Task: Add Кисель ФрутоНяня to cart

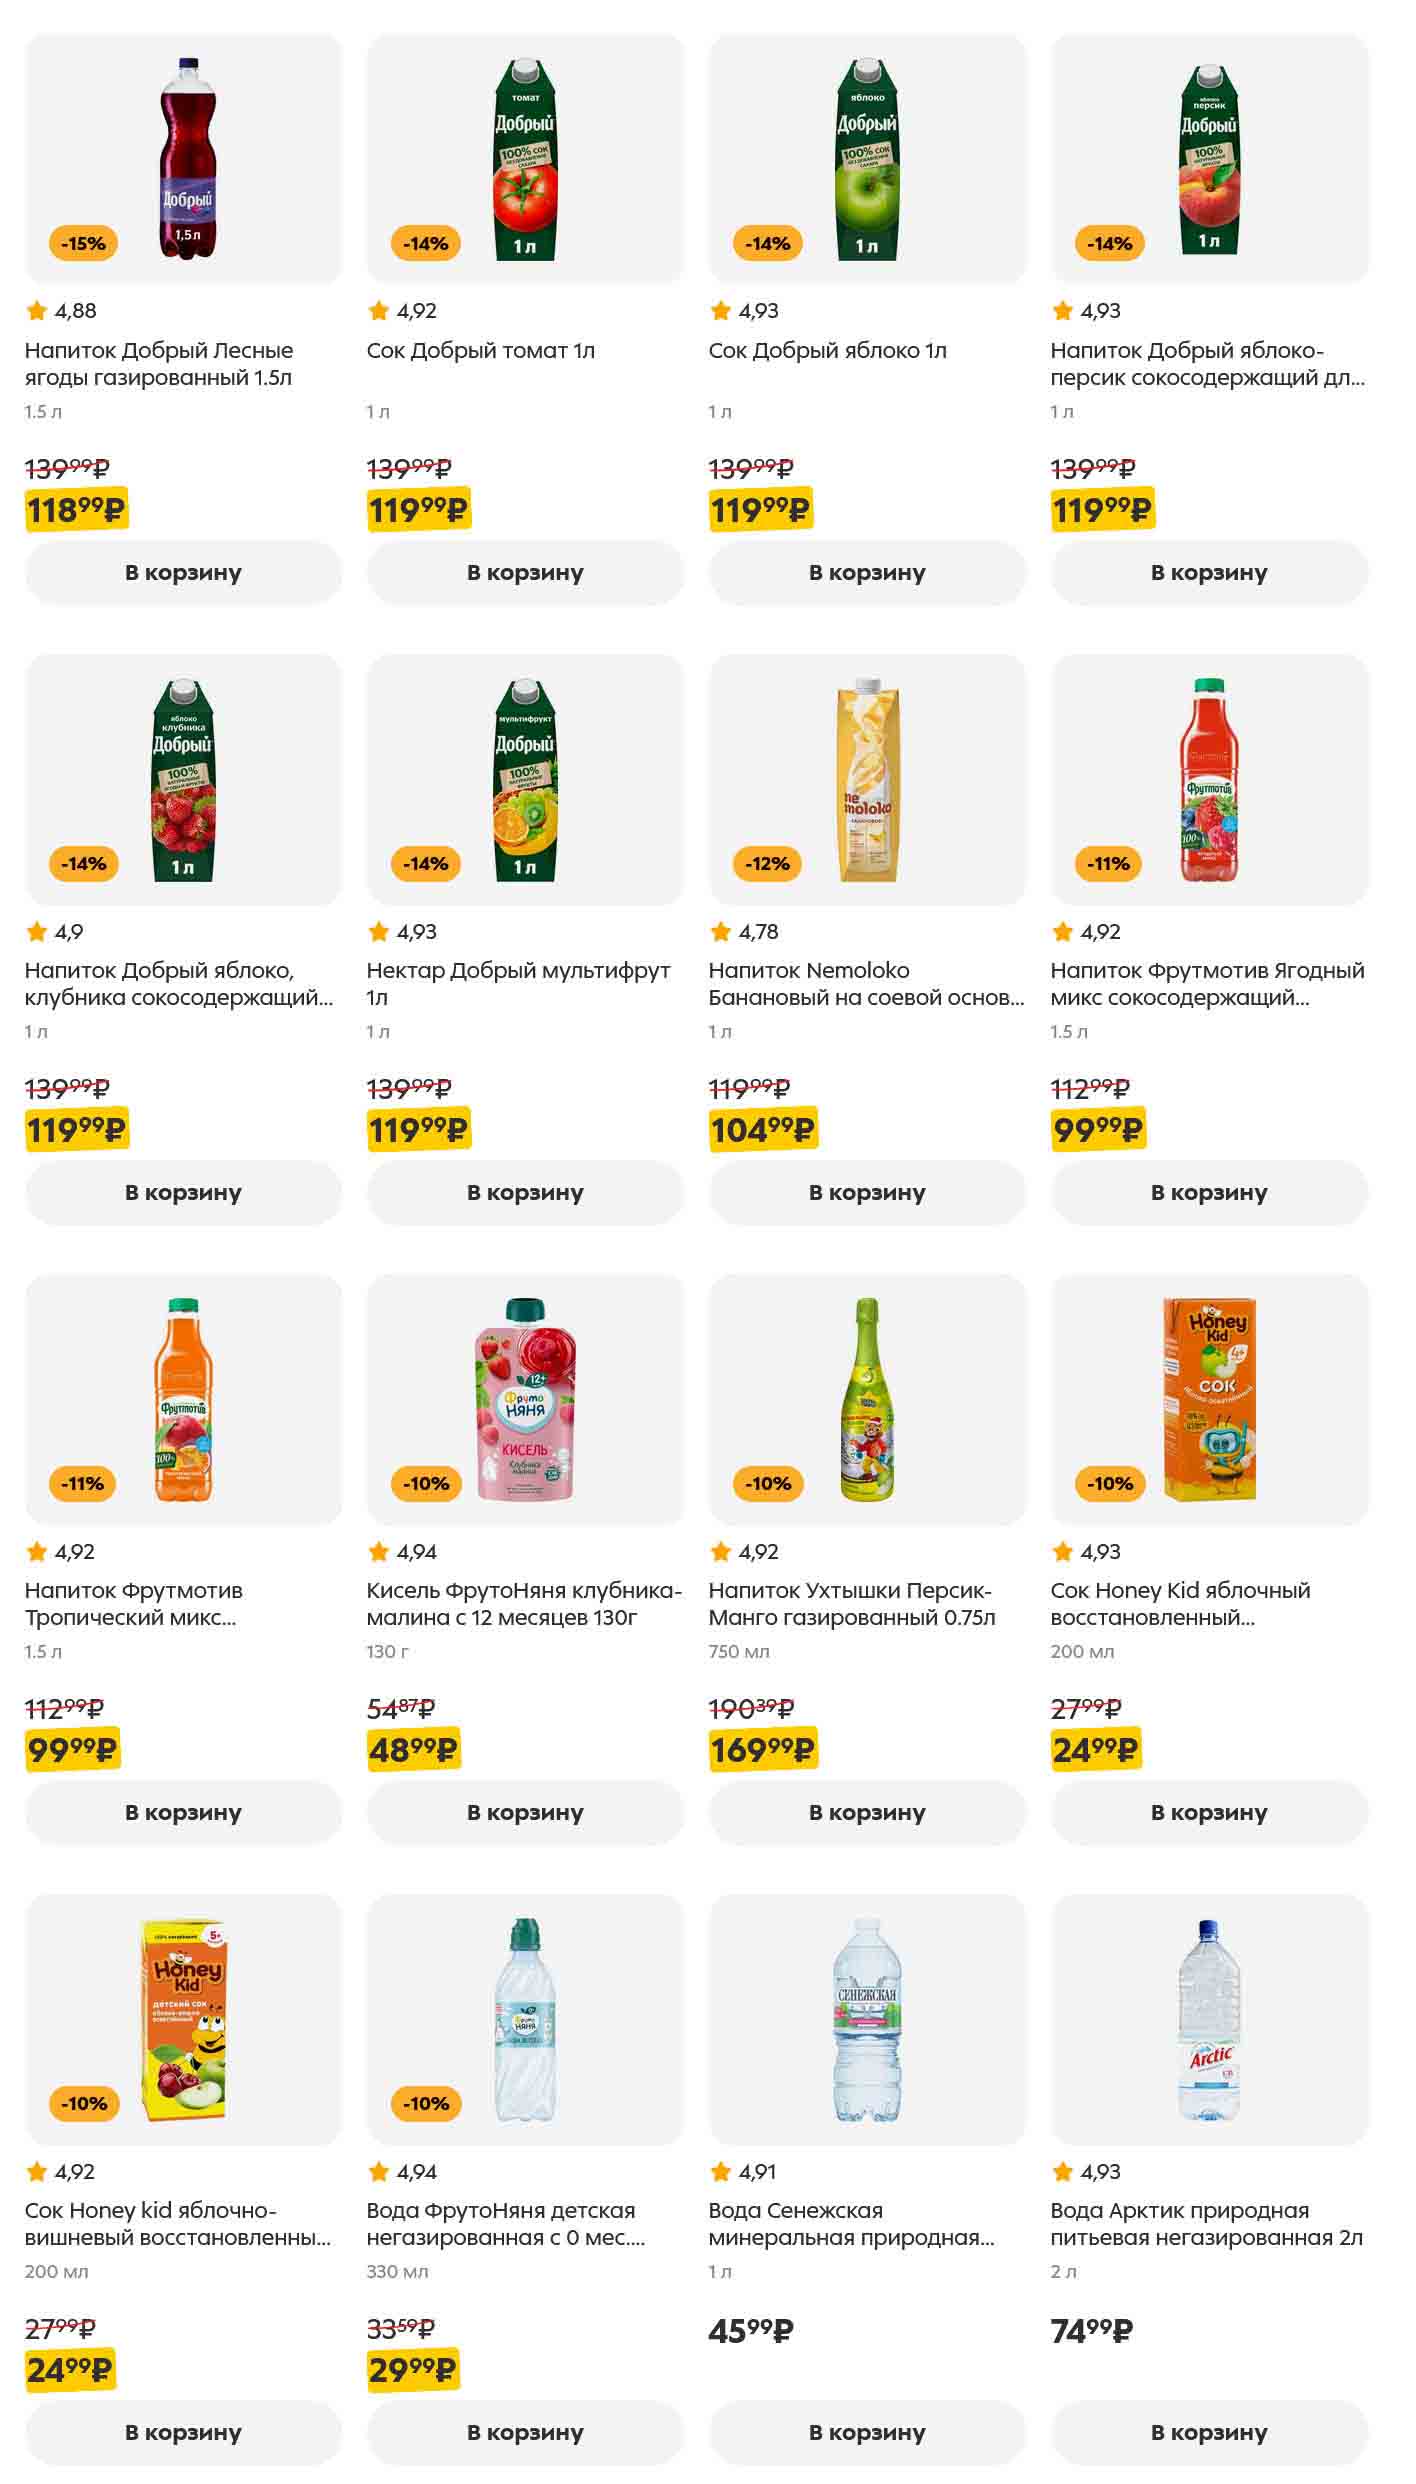Action: coord(525,1813)
